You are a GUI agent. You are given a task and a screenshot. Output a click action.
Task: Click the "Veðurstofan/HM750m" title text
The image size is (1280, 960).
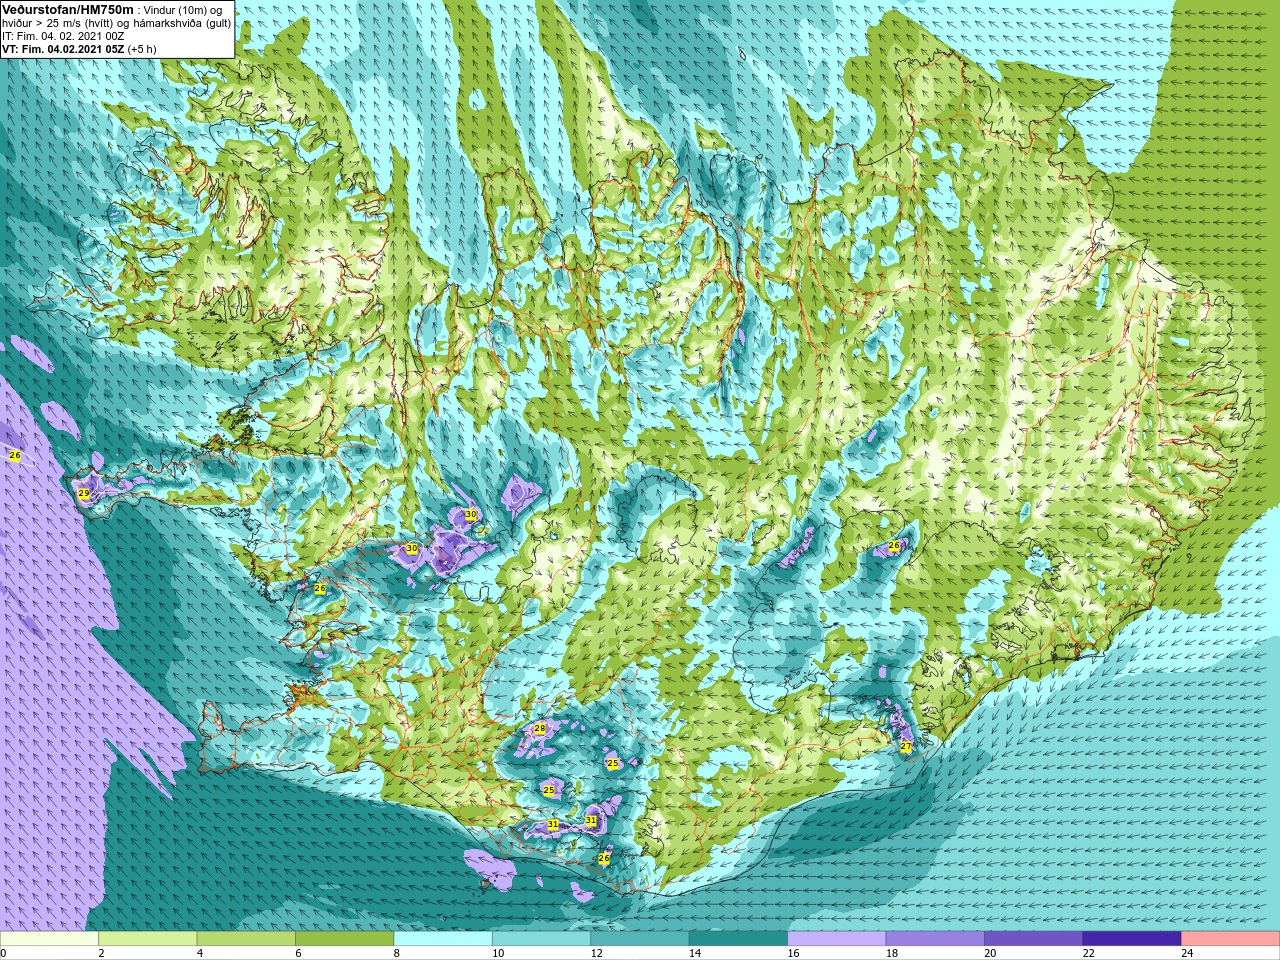(x=68, y=9)
